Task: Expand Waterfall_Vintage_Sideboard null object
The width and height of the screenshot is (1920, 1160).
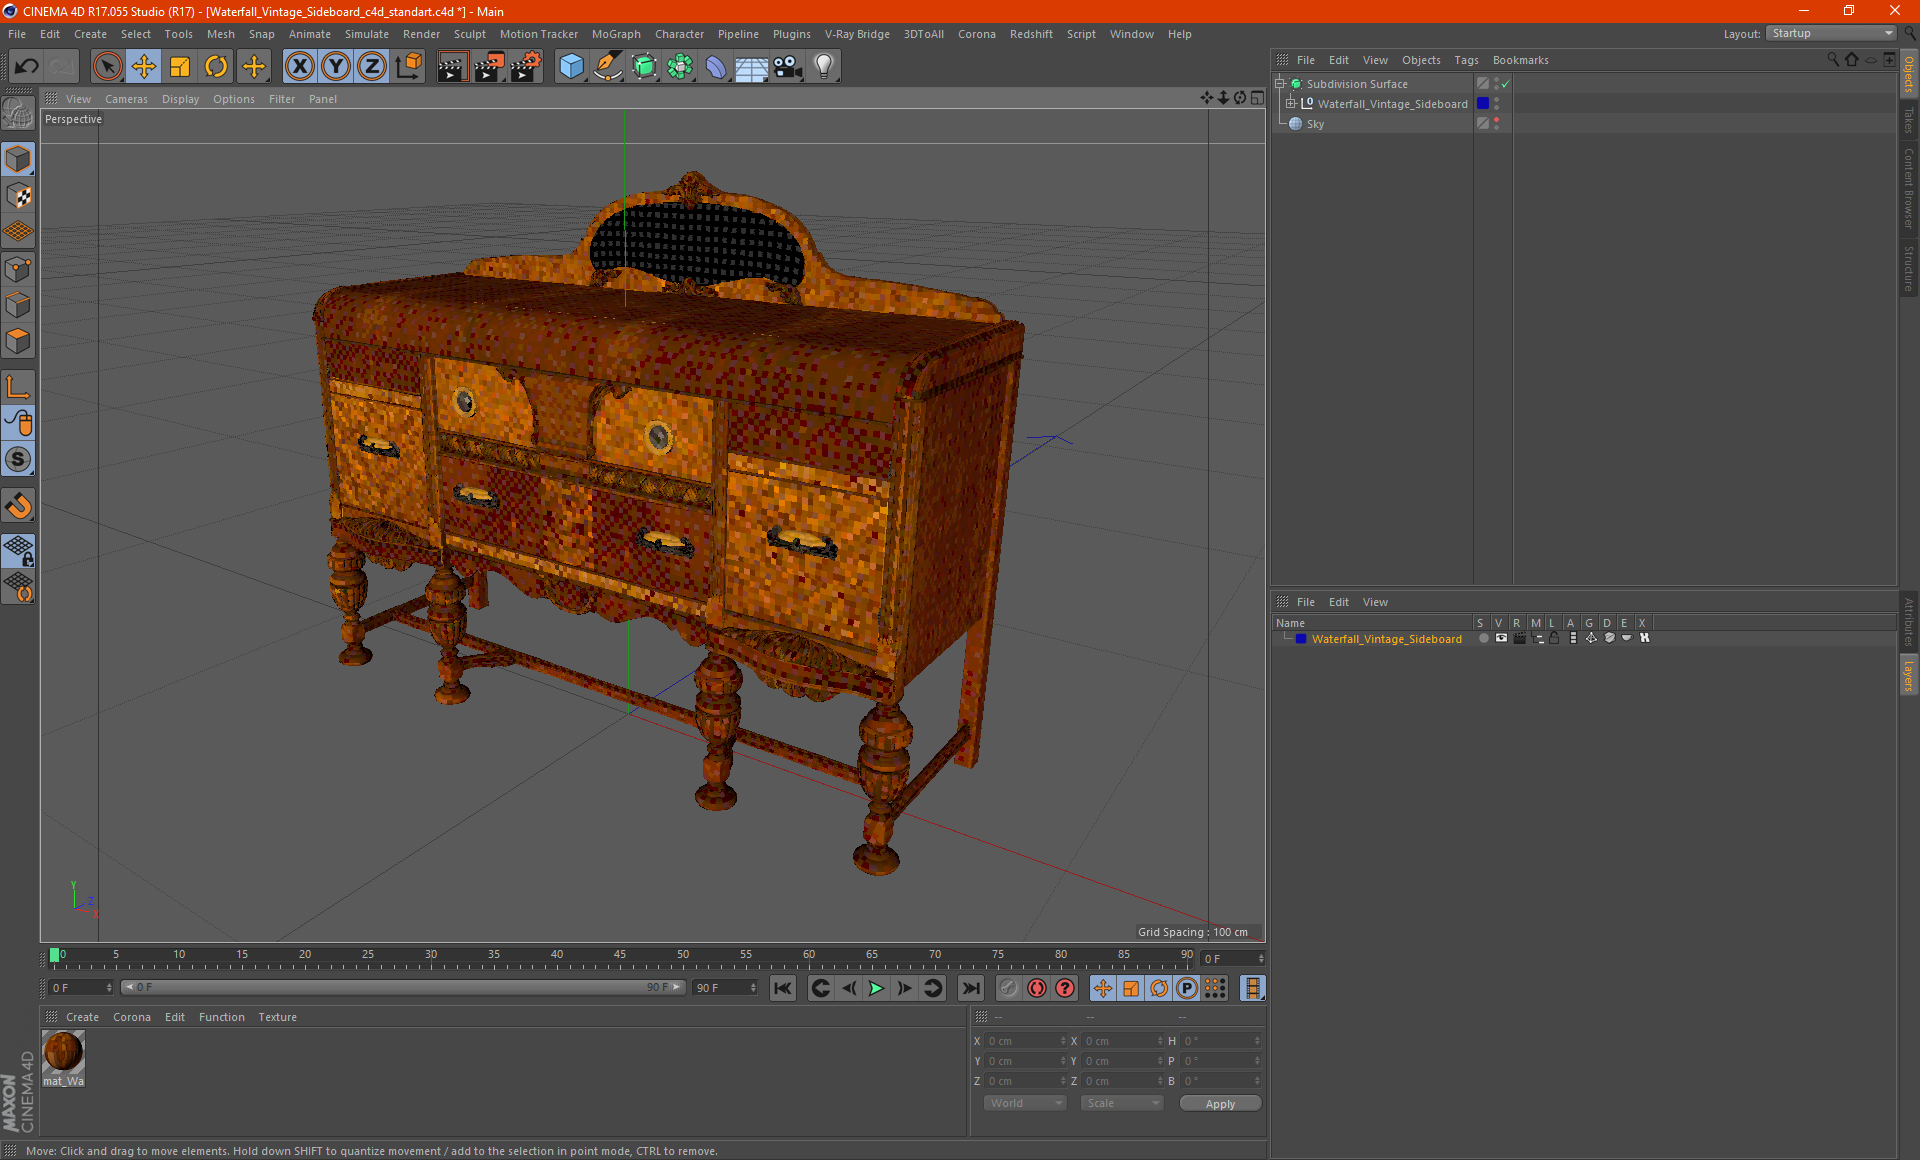Action: point(1290,104)
